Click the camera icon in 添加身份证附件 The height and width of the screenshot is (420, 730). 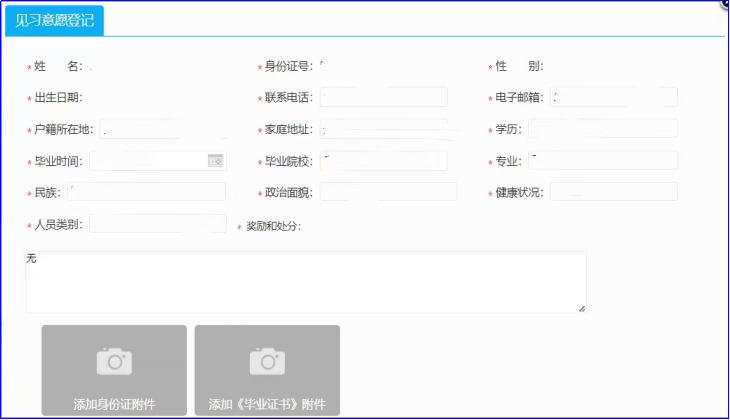(x=114, y=361)
